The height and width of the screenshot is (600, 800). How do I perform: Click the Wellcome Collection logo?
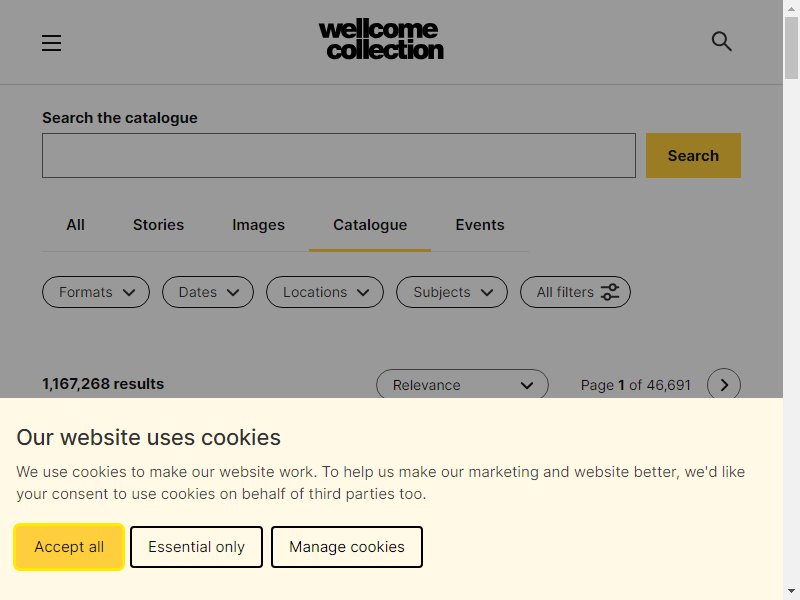[x=381, y=40]
